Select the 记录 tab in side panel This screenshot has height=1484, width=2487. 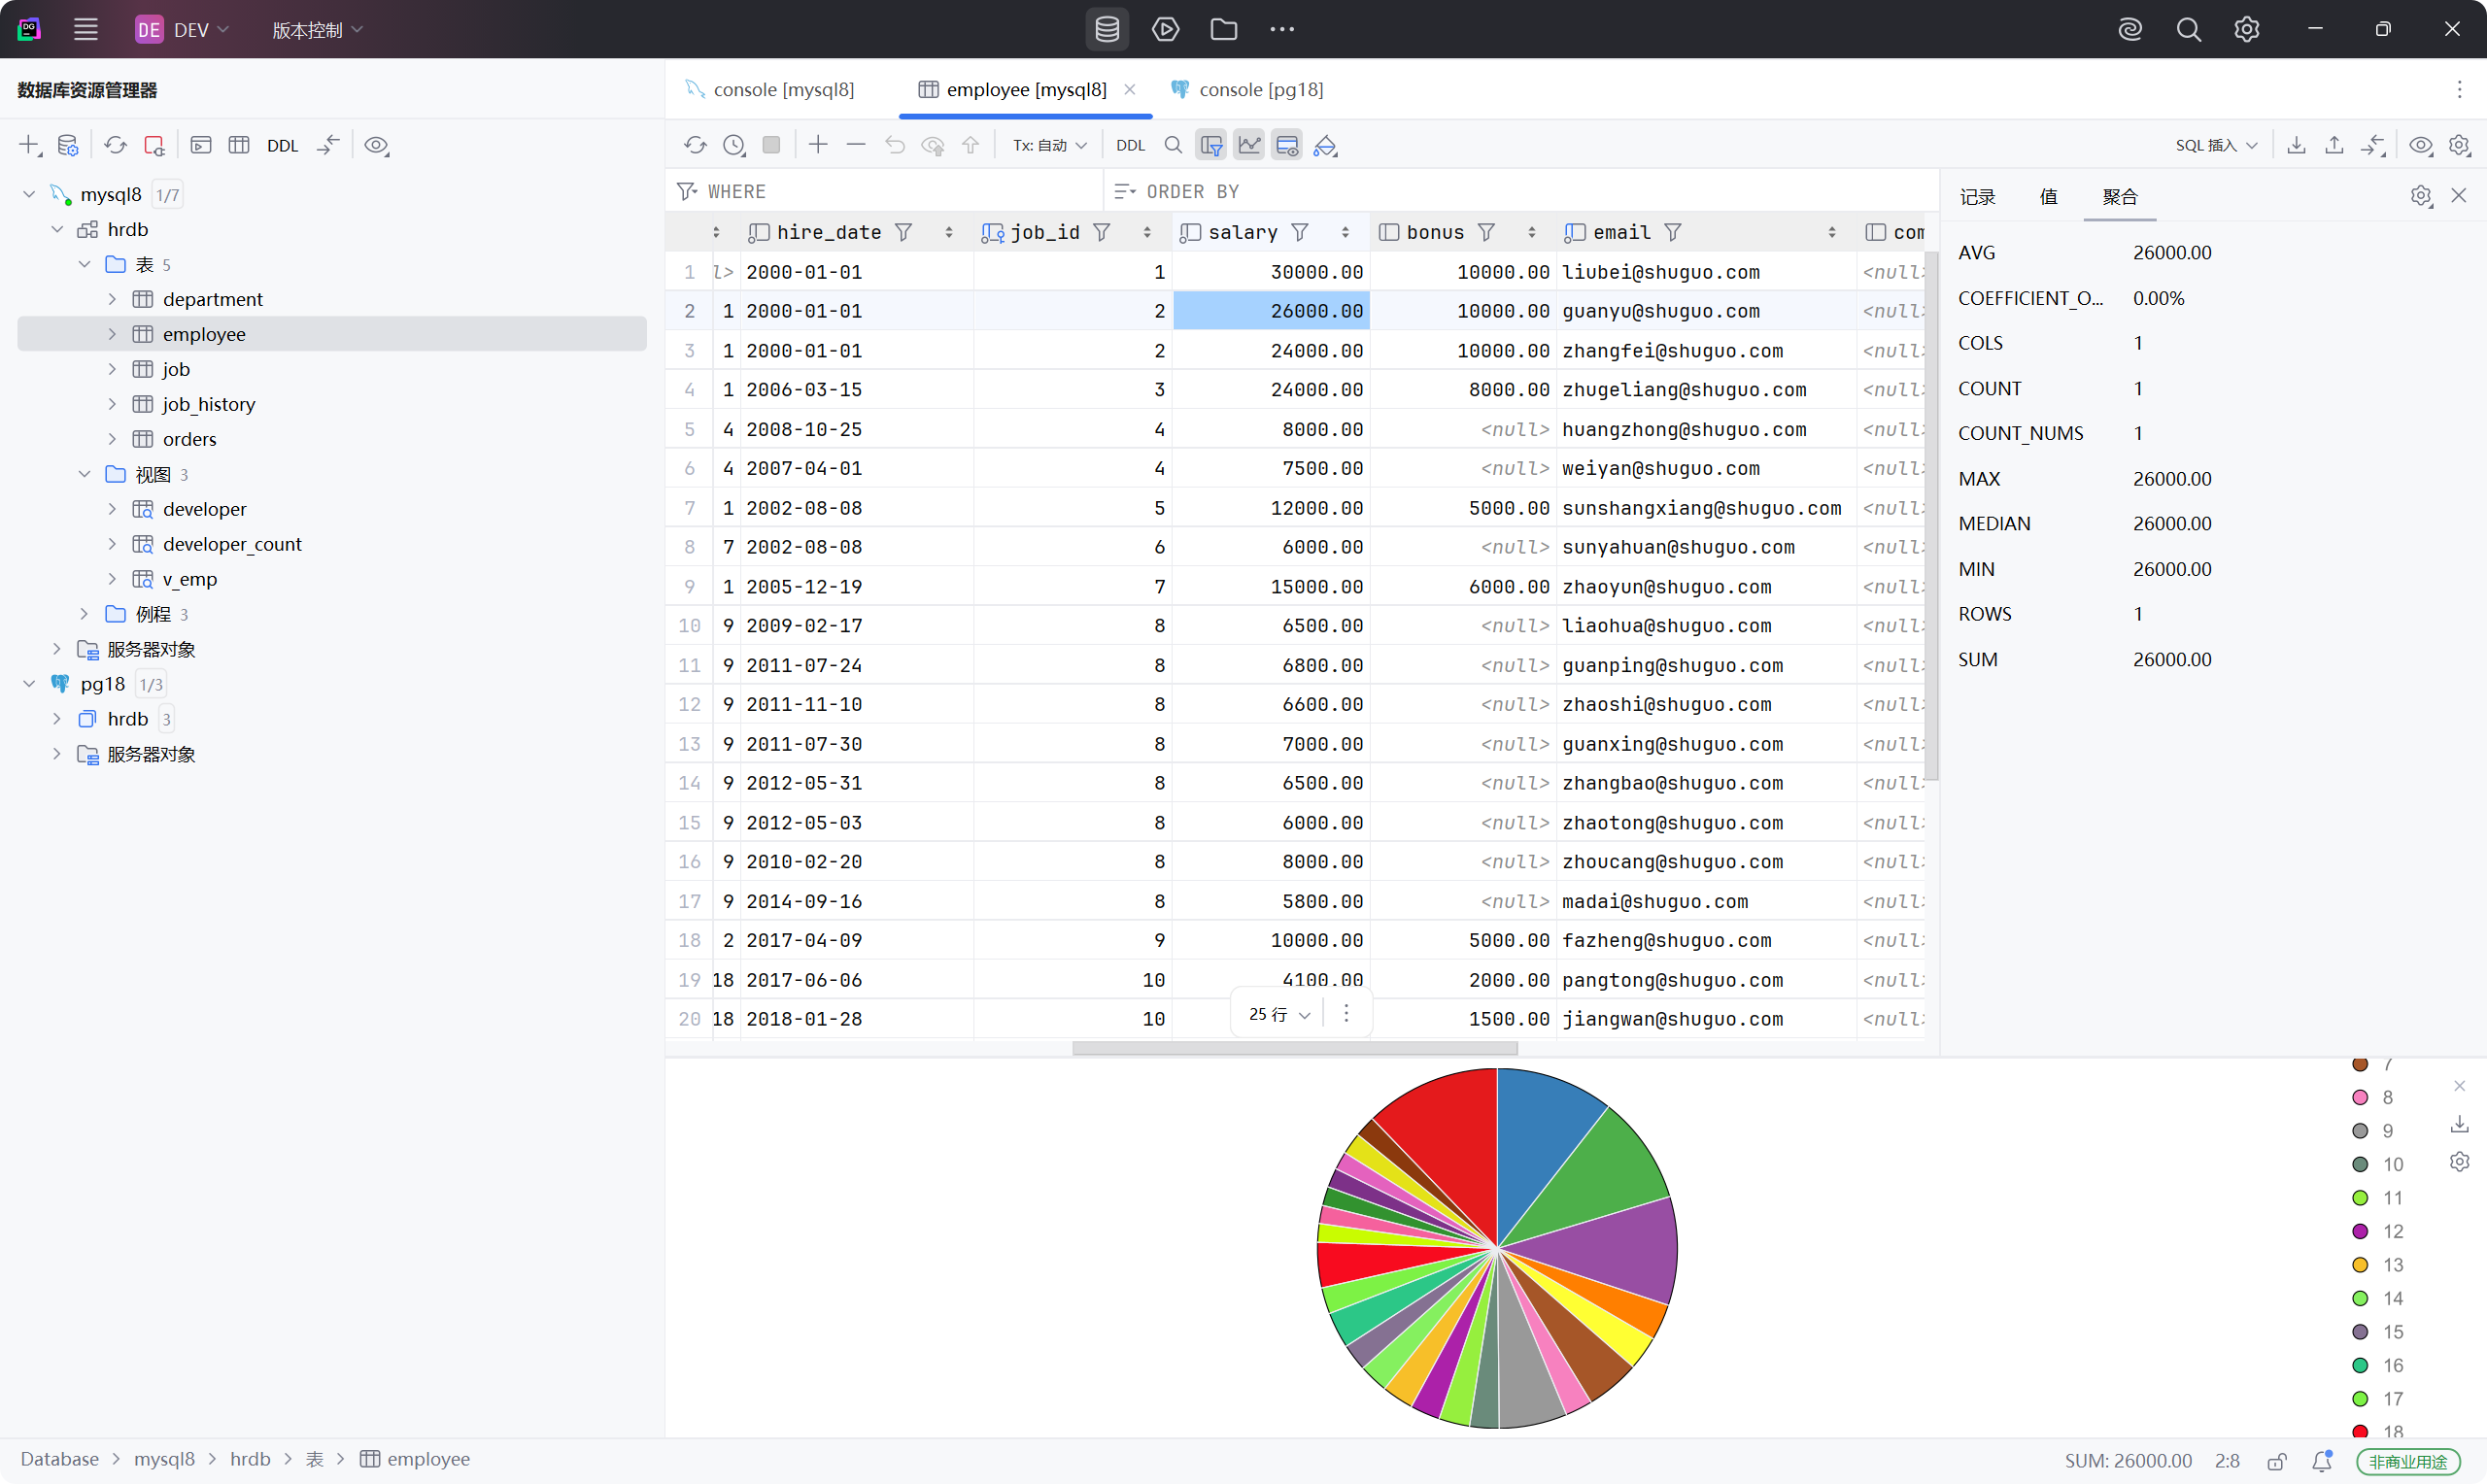pos(1977,196)
